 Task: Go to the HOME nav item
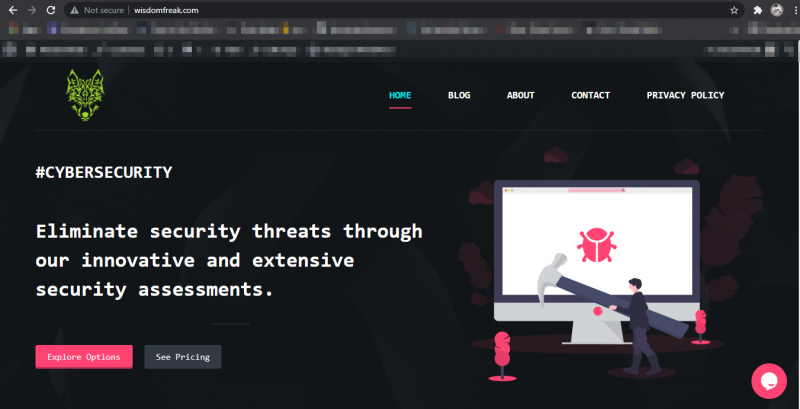400,96
